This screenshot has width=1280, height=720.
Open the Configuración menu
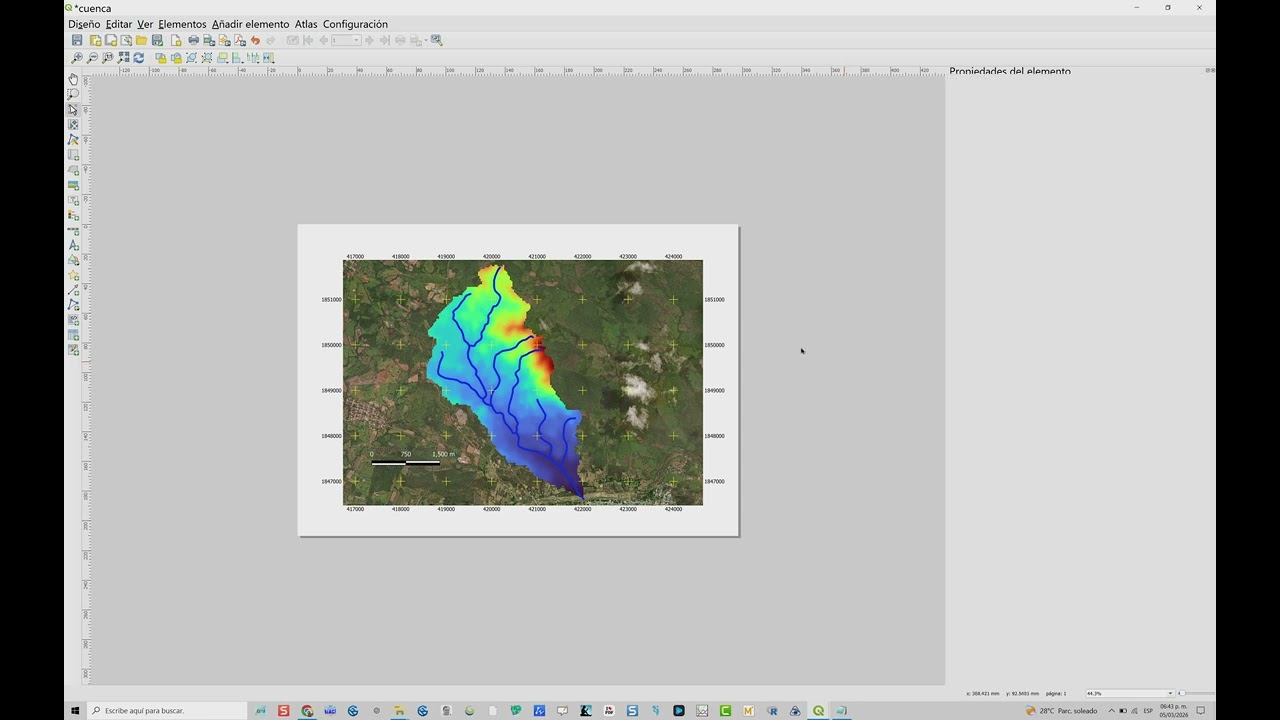(x=355, y=24)
